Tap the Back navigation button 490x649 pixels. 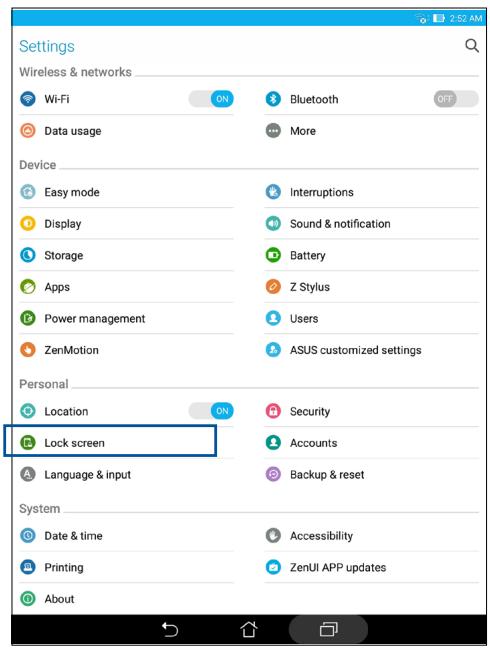[170, 630]
